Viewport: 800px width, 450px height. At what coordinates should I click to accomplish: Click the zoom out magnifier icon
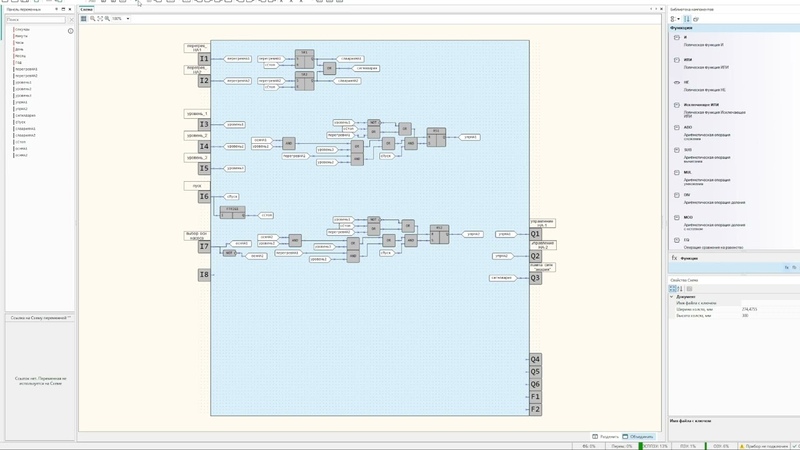pos(107,19)
